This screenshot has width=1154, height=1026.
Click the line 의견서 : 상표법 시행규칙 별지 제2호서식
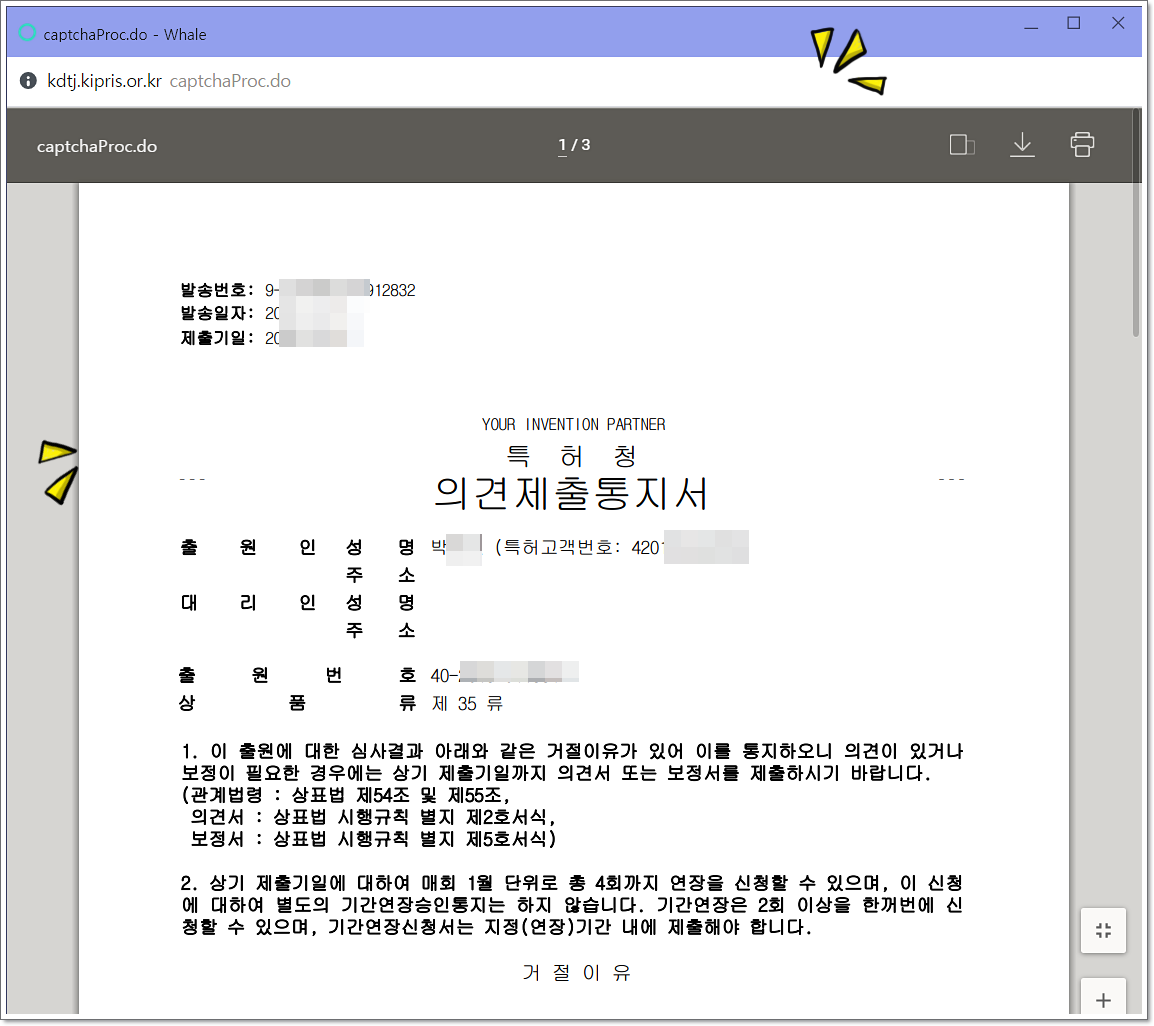point(373,817)
